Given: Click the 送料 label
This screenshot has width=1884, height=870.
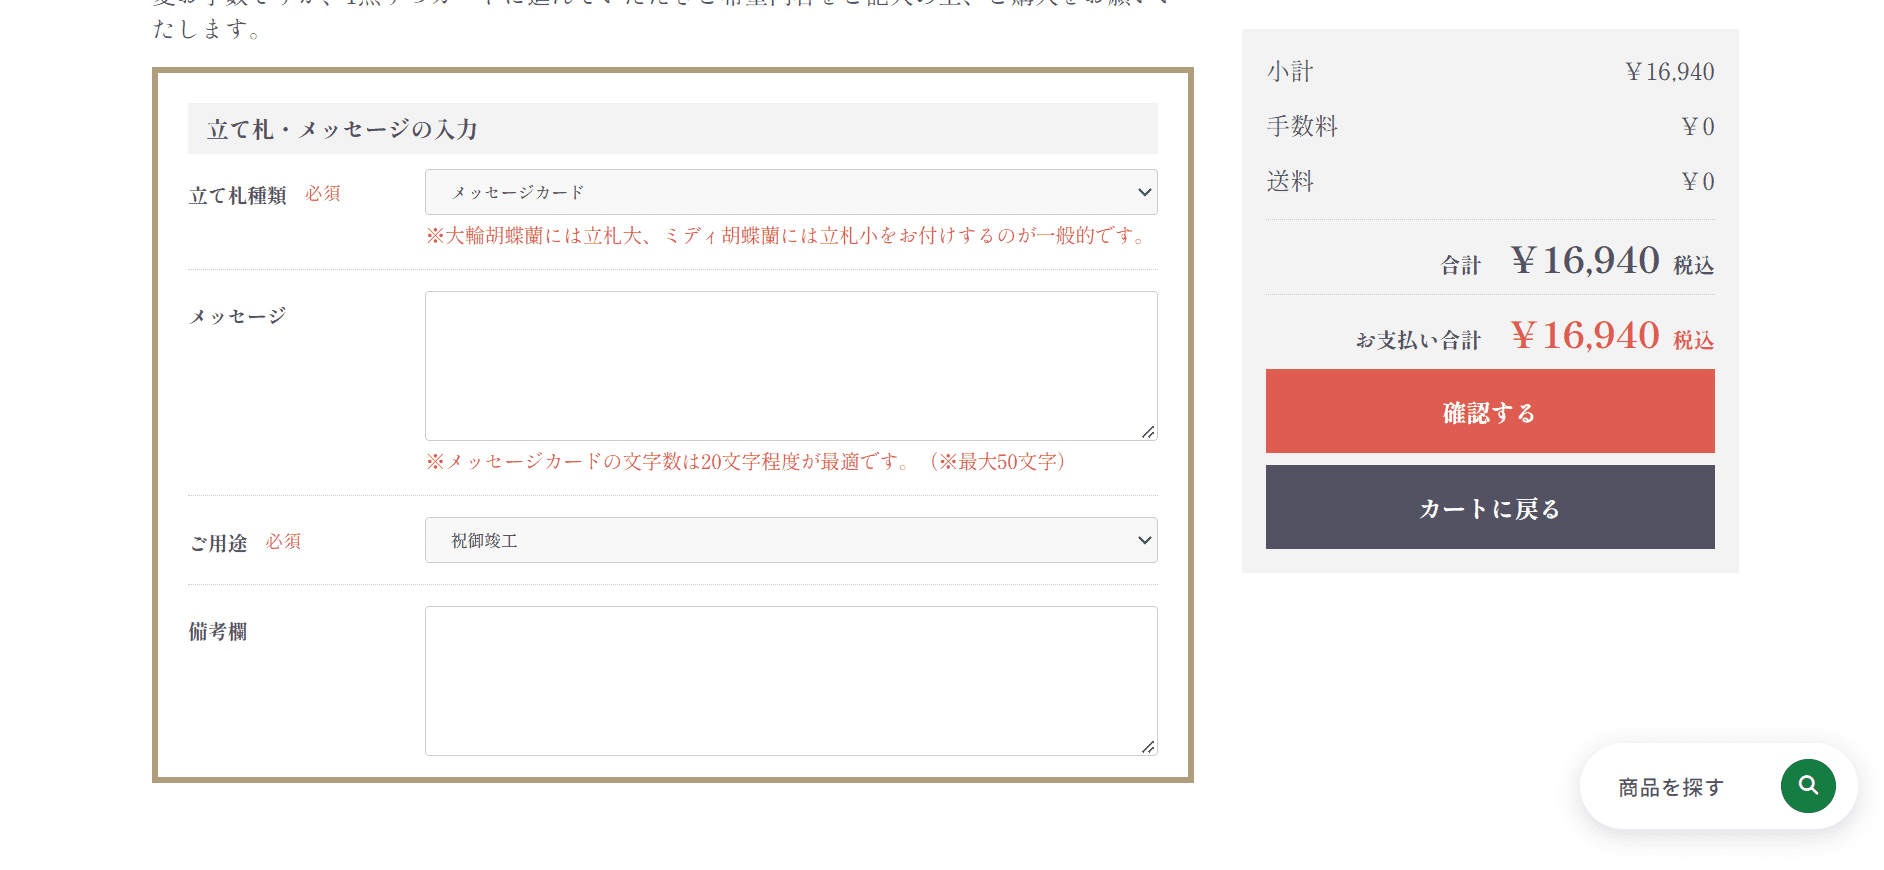Looking at the screenshot, I should point(1290,181).
